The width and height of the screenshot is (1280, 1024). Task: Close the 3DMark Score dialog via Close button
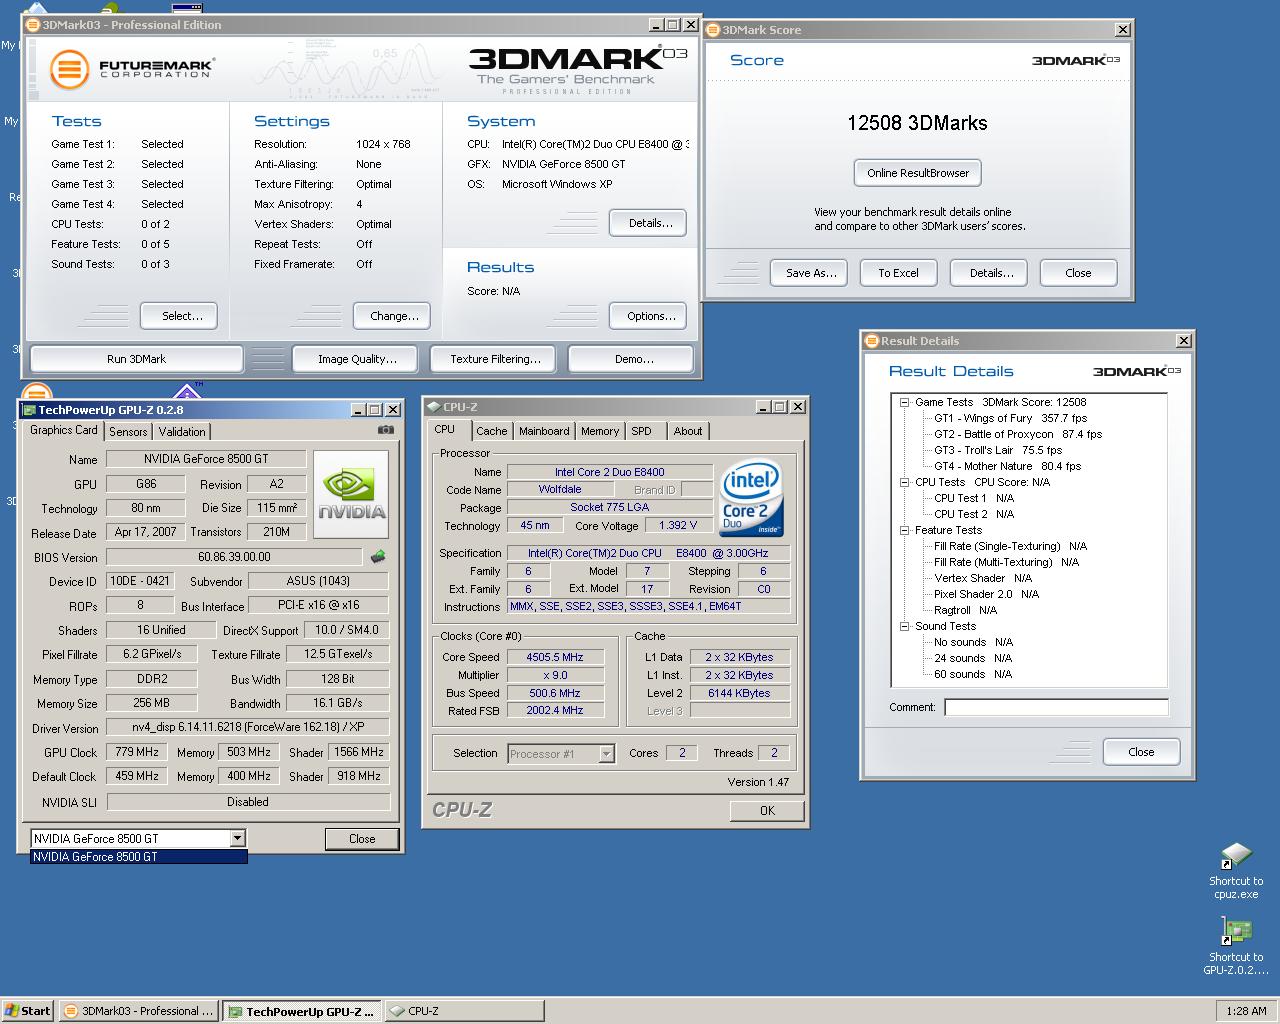(1078, 273)
